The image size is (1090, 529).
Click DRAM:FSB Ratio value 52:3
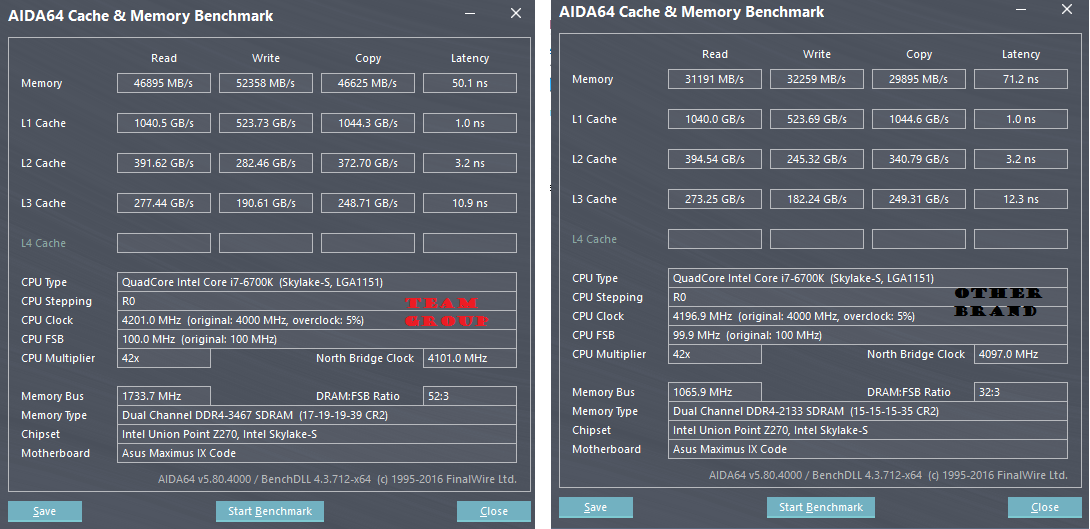click(470, 396)
